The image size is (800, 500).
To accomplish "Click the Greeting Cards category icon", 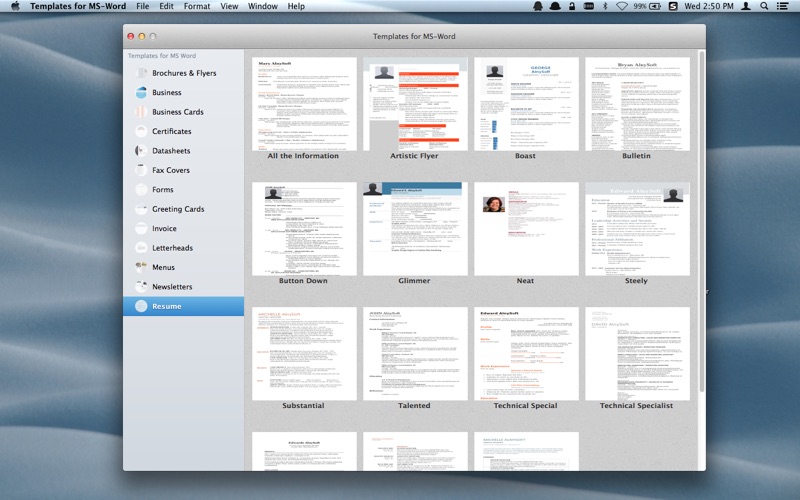I will pos(141,209).
